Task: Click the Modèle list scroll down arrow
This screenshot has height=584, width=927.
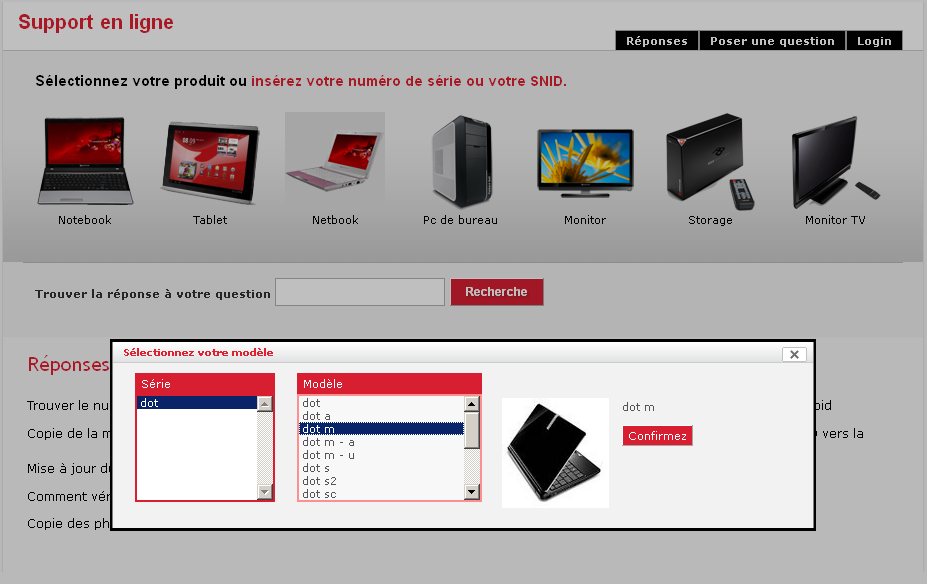Action: (x=471, y=492)
